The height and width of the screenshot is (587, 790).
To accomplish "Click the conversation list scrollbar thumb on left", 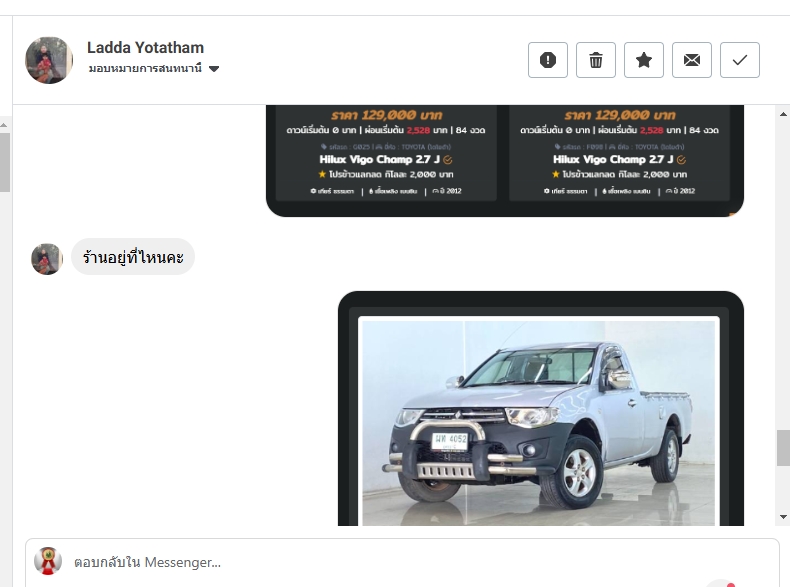I will (5, 162).
